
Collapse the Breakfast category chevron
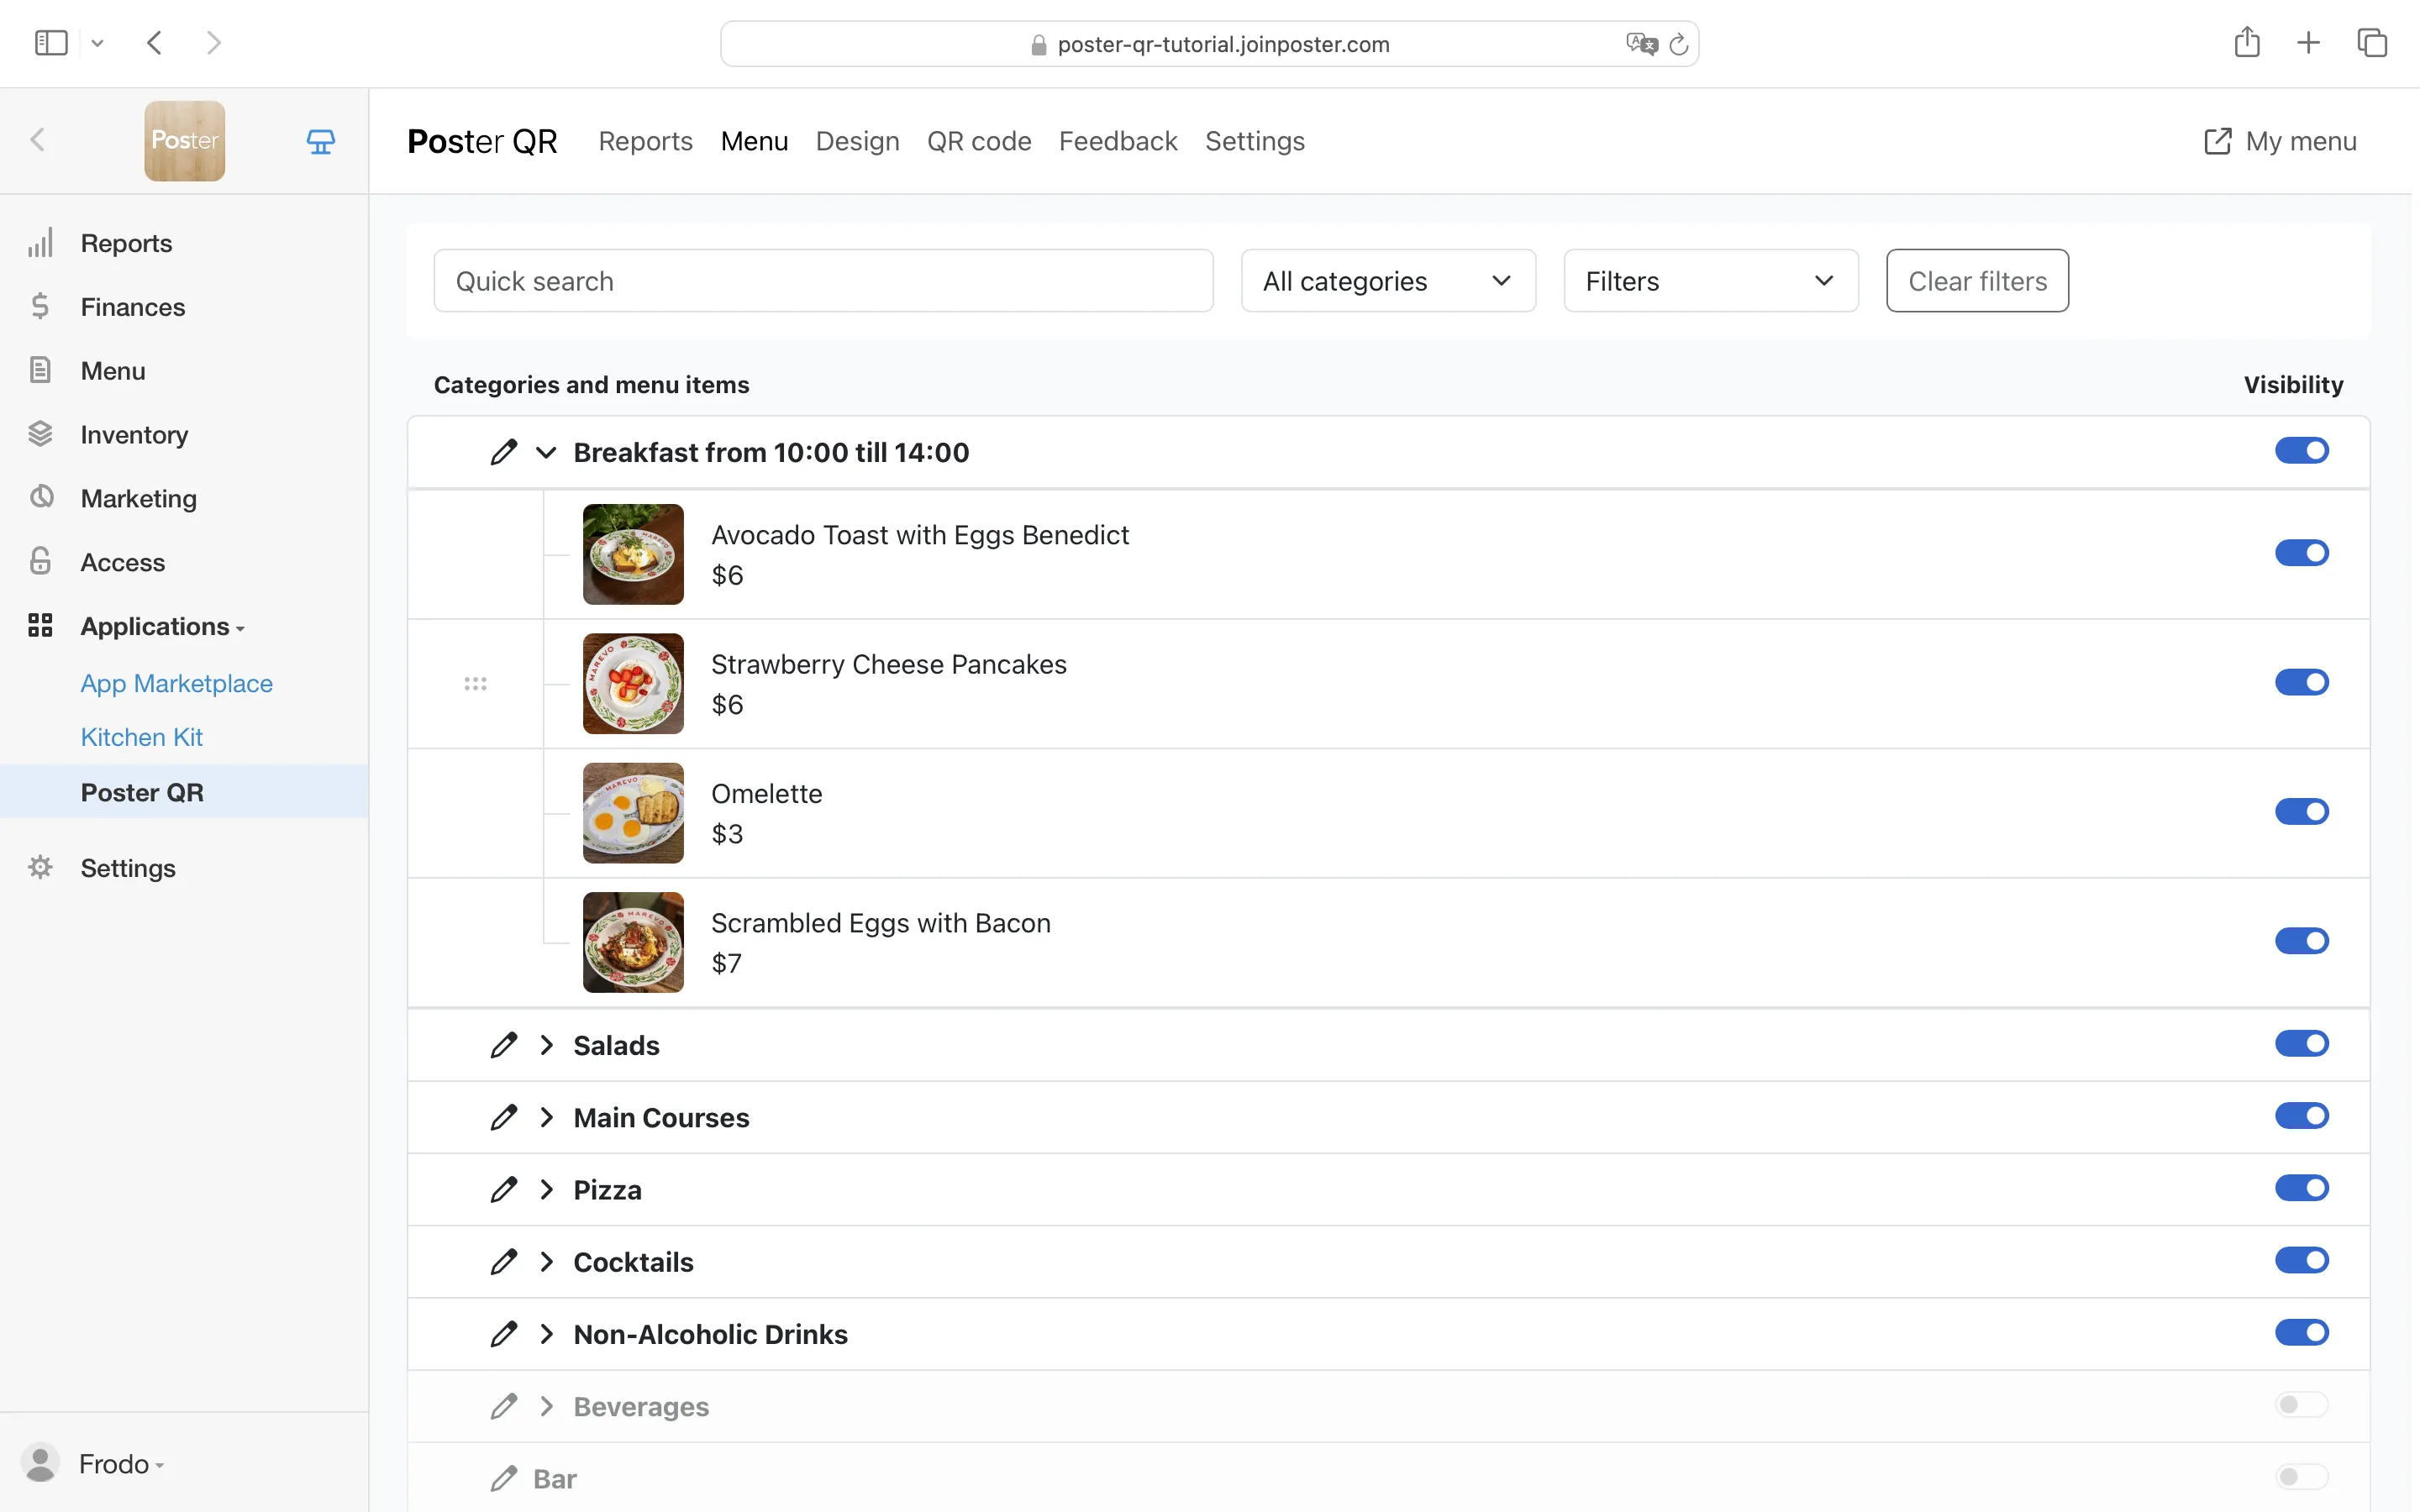(546, 452)
